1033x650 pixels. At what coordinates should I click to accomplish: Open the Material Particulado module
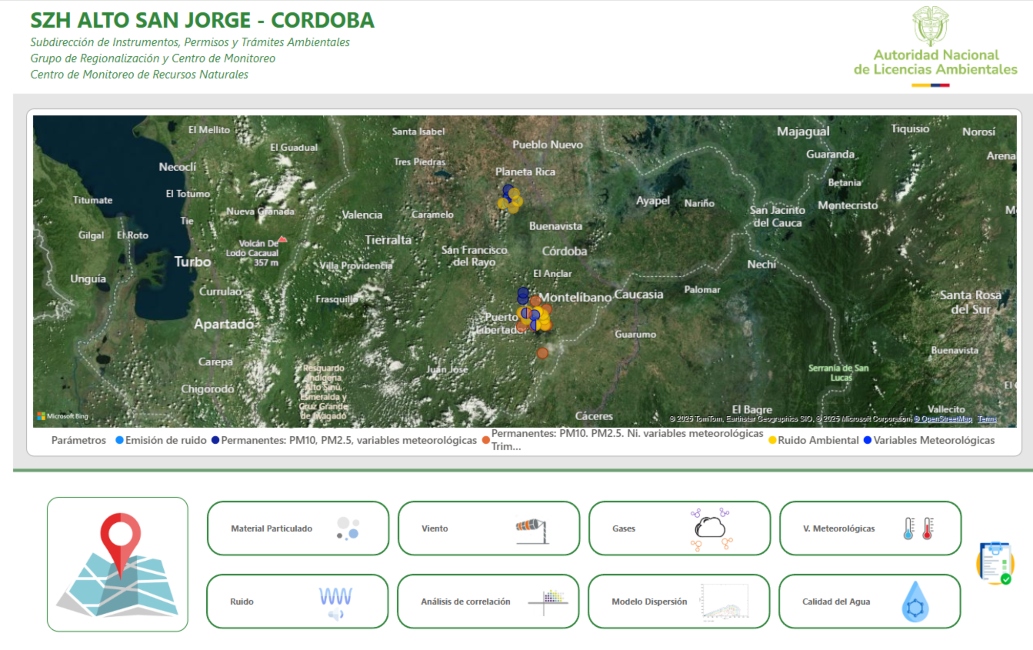click(x=297, y=528)
